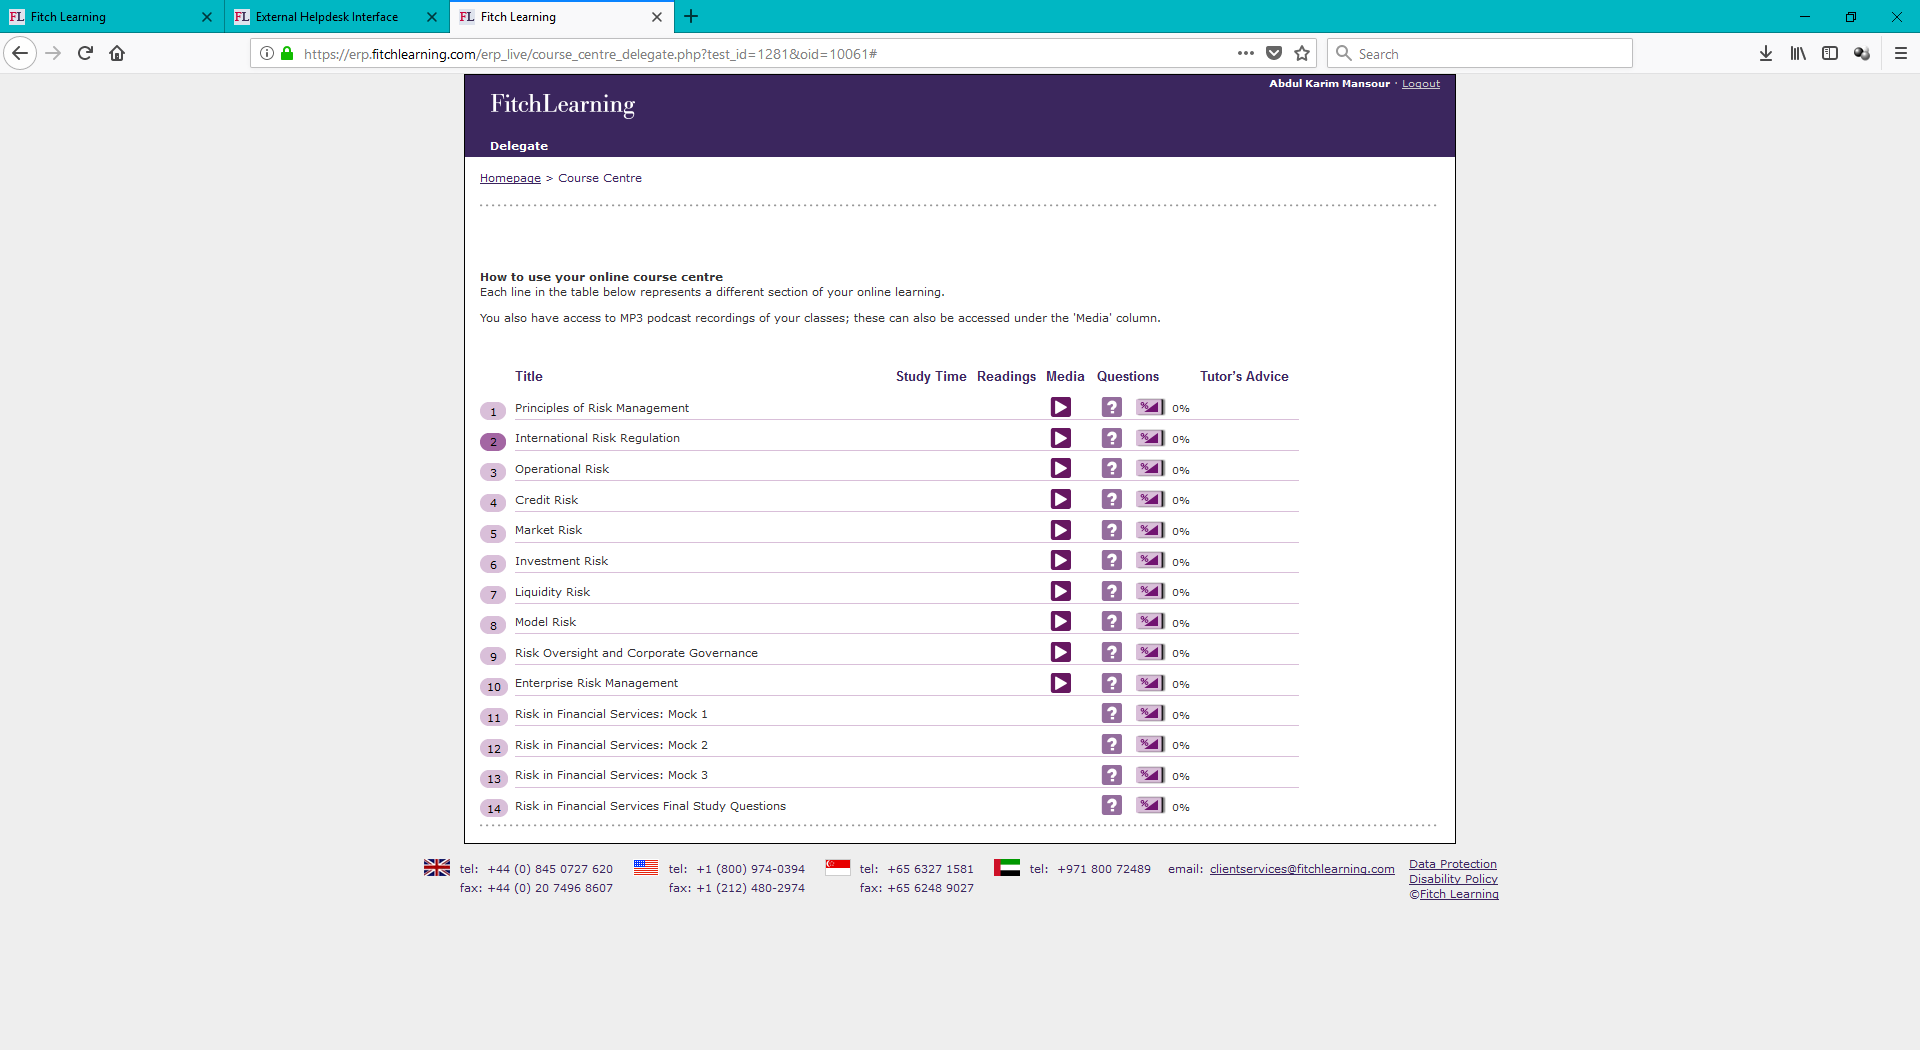Open Firefox hamburger menu
This screenshot has width=1920, height=1050.
click(1901, 53)
